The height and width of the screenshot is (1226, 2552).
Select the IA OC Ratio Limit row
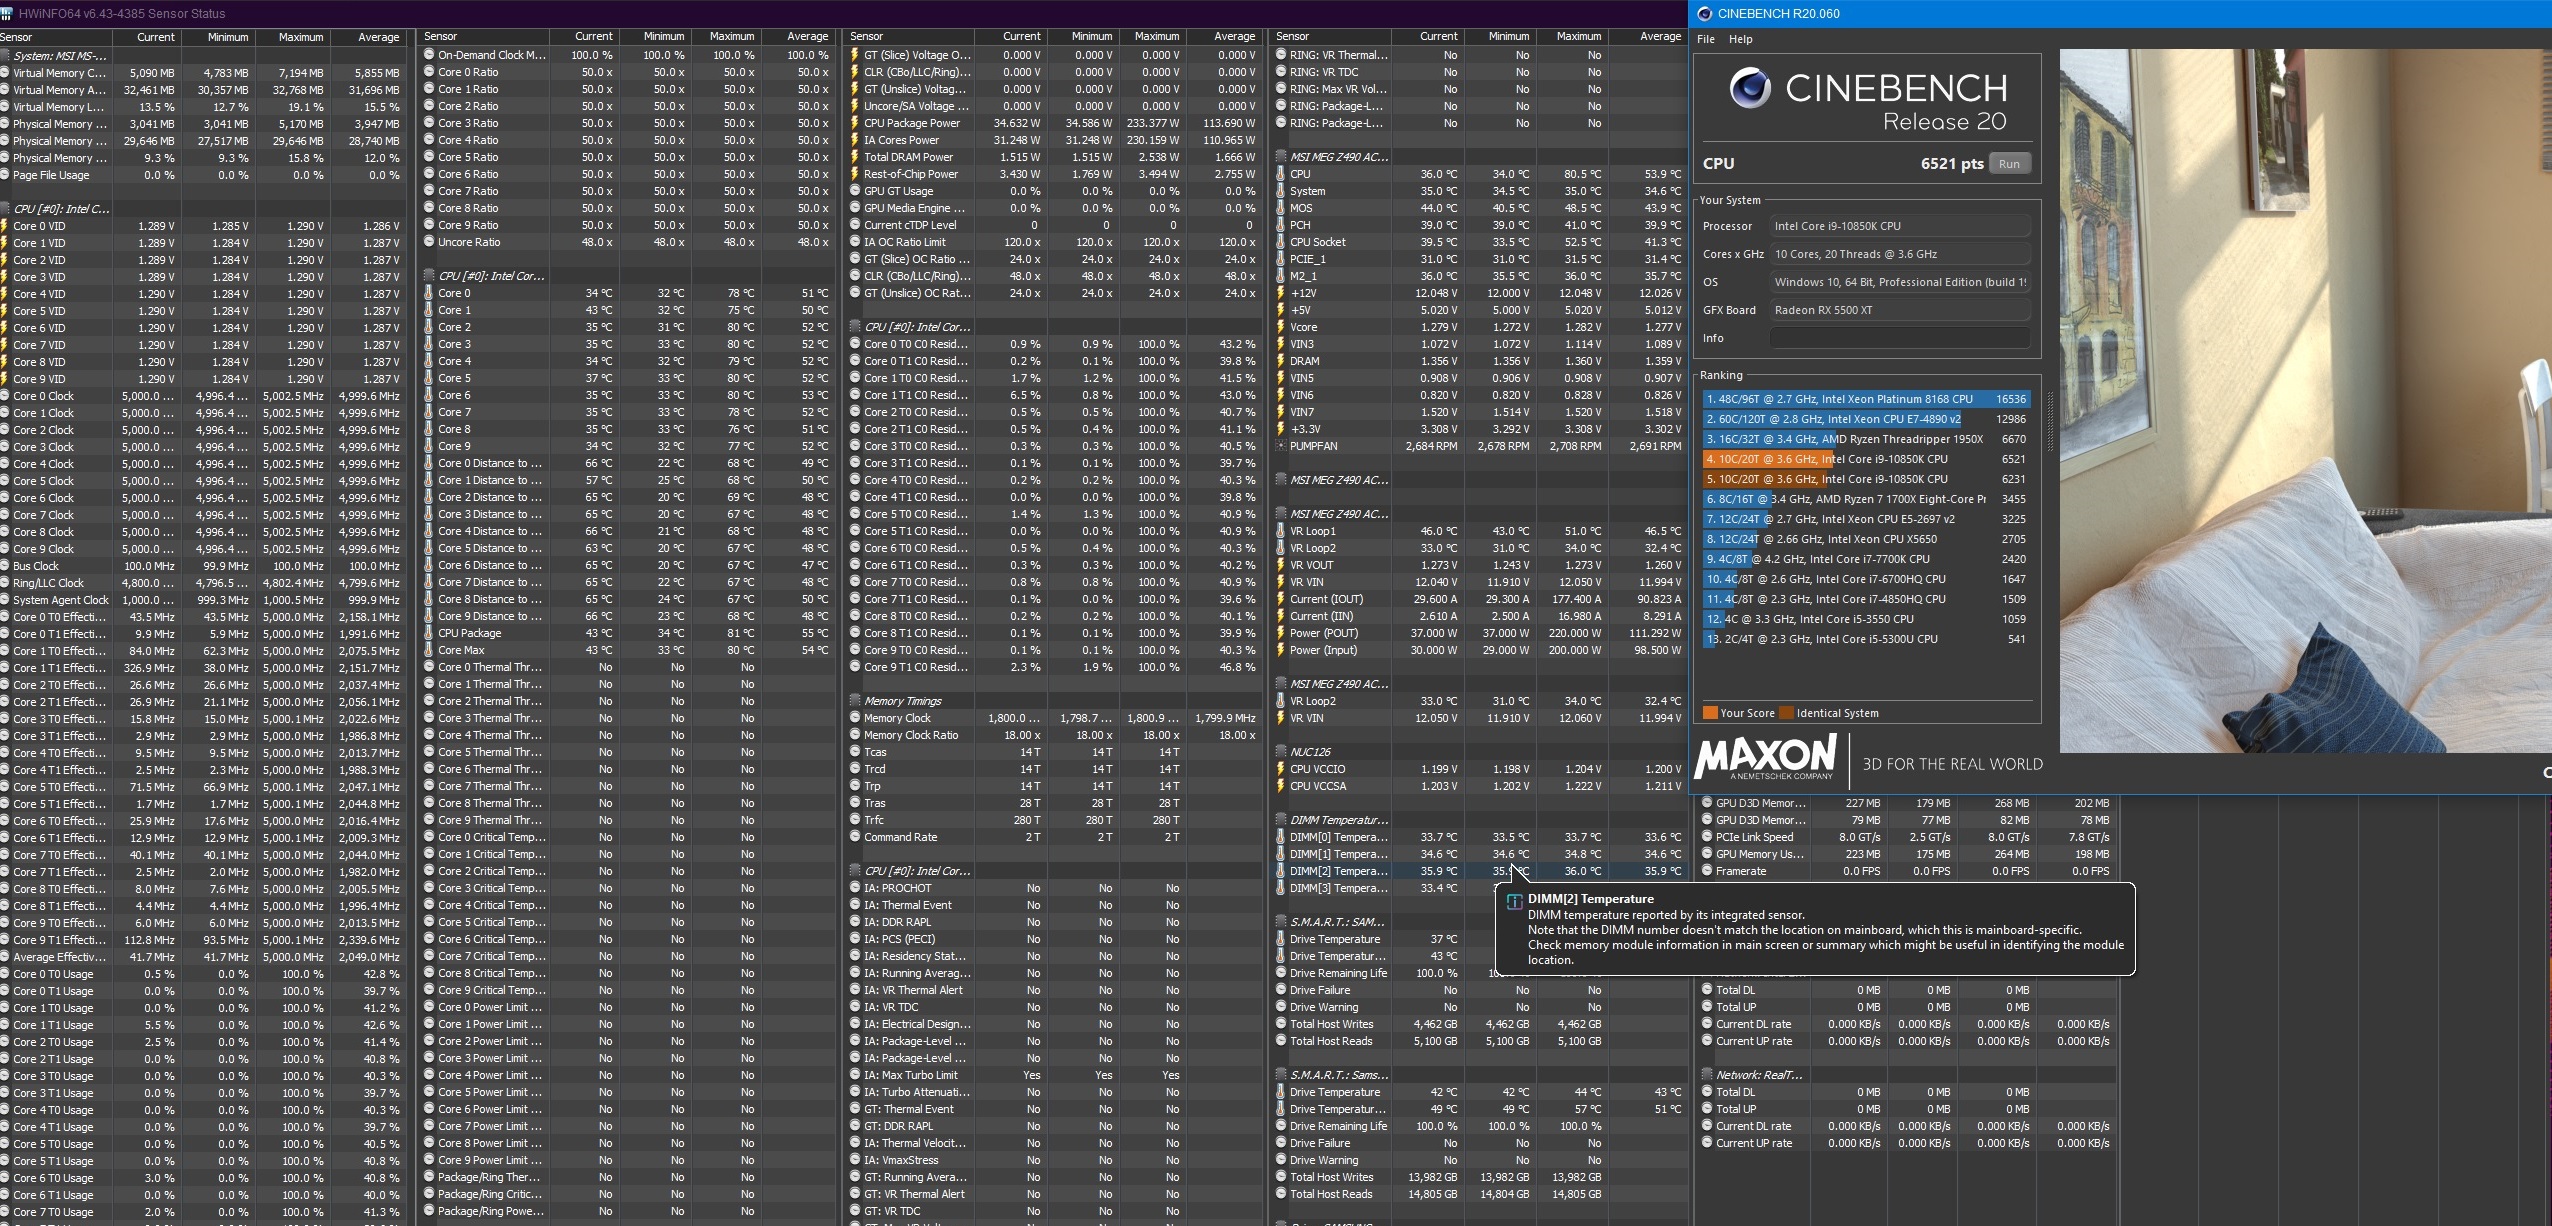(1054, 242)
